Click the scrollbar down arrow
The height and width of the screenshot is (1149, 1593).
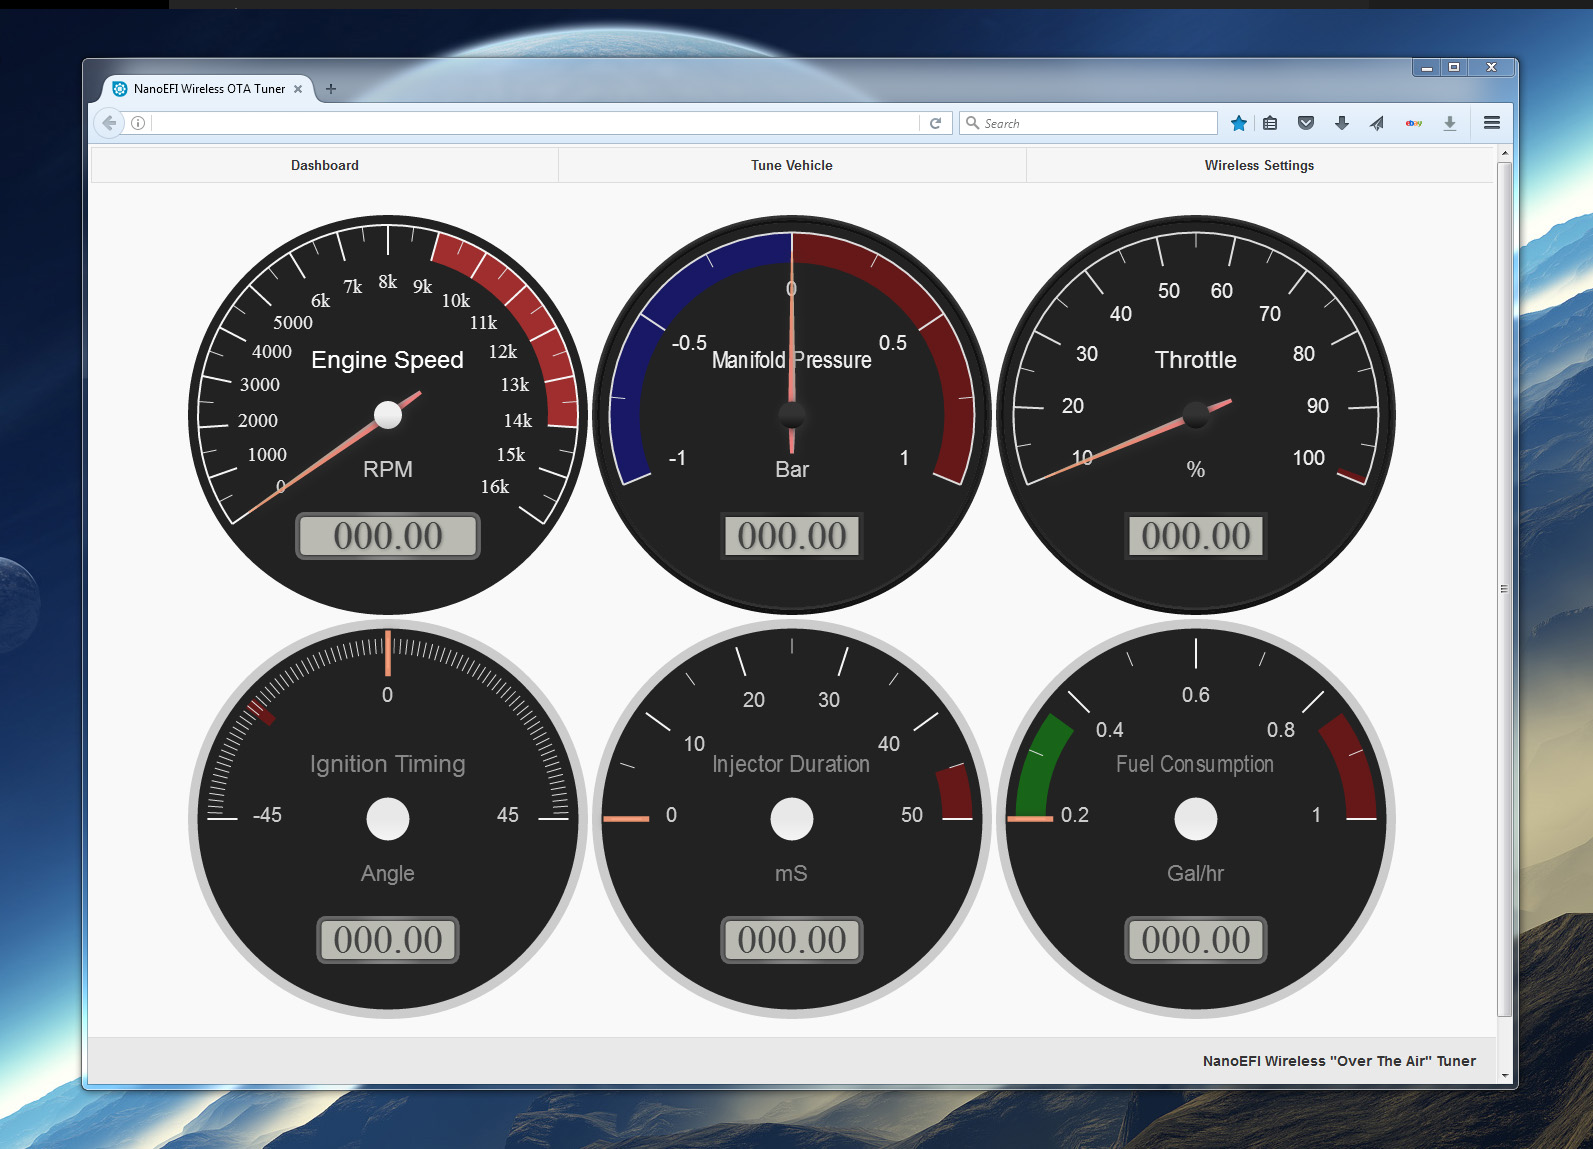[x=1504, y=1076]
